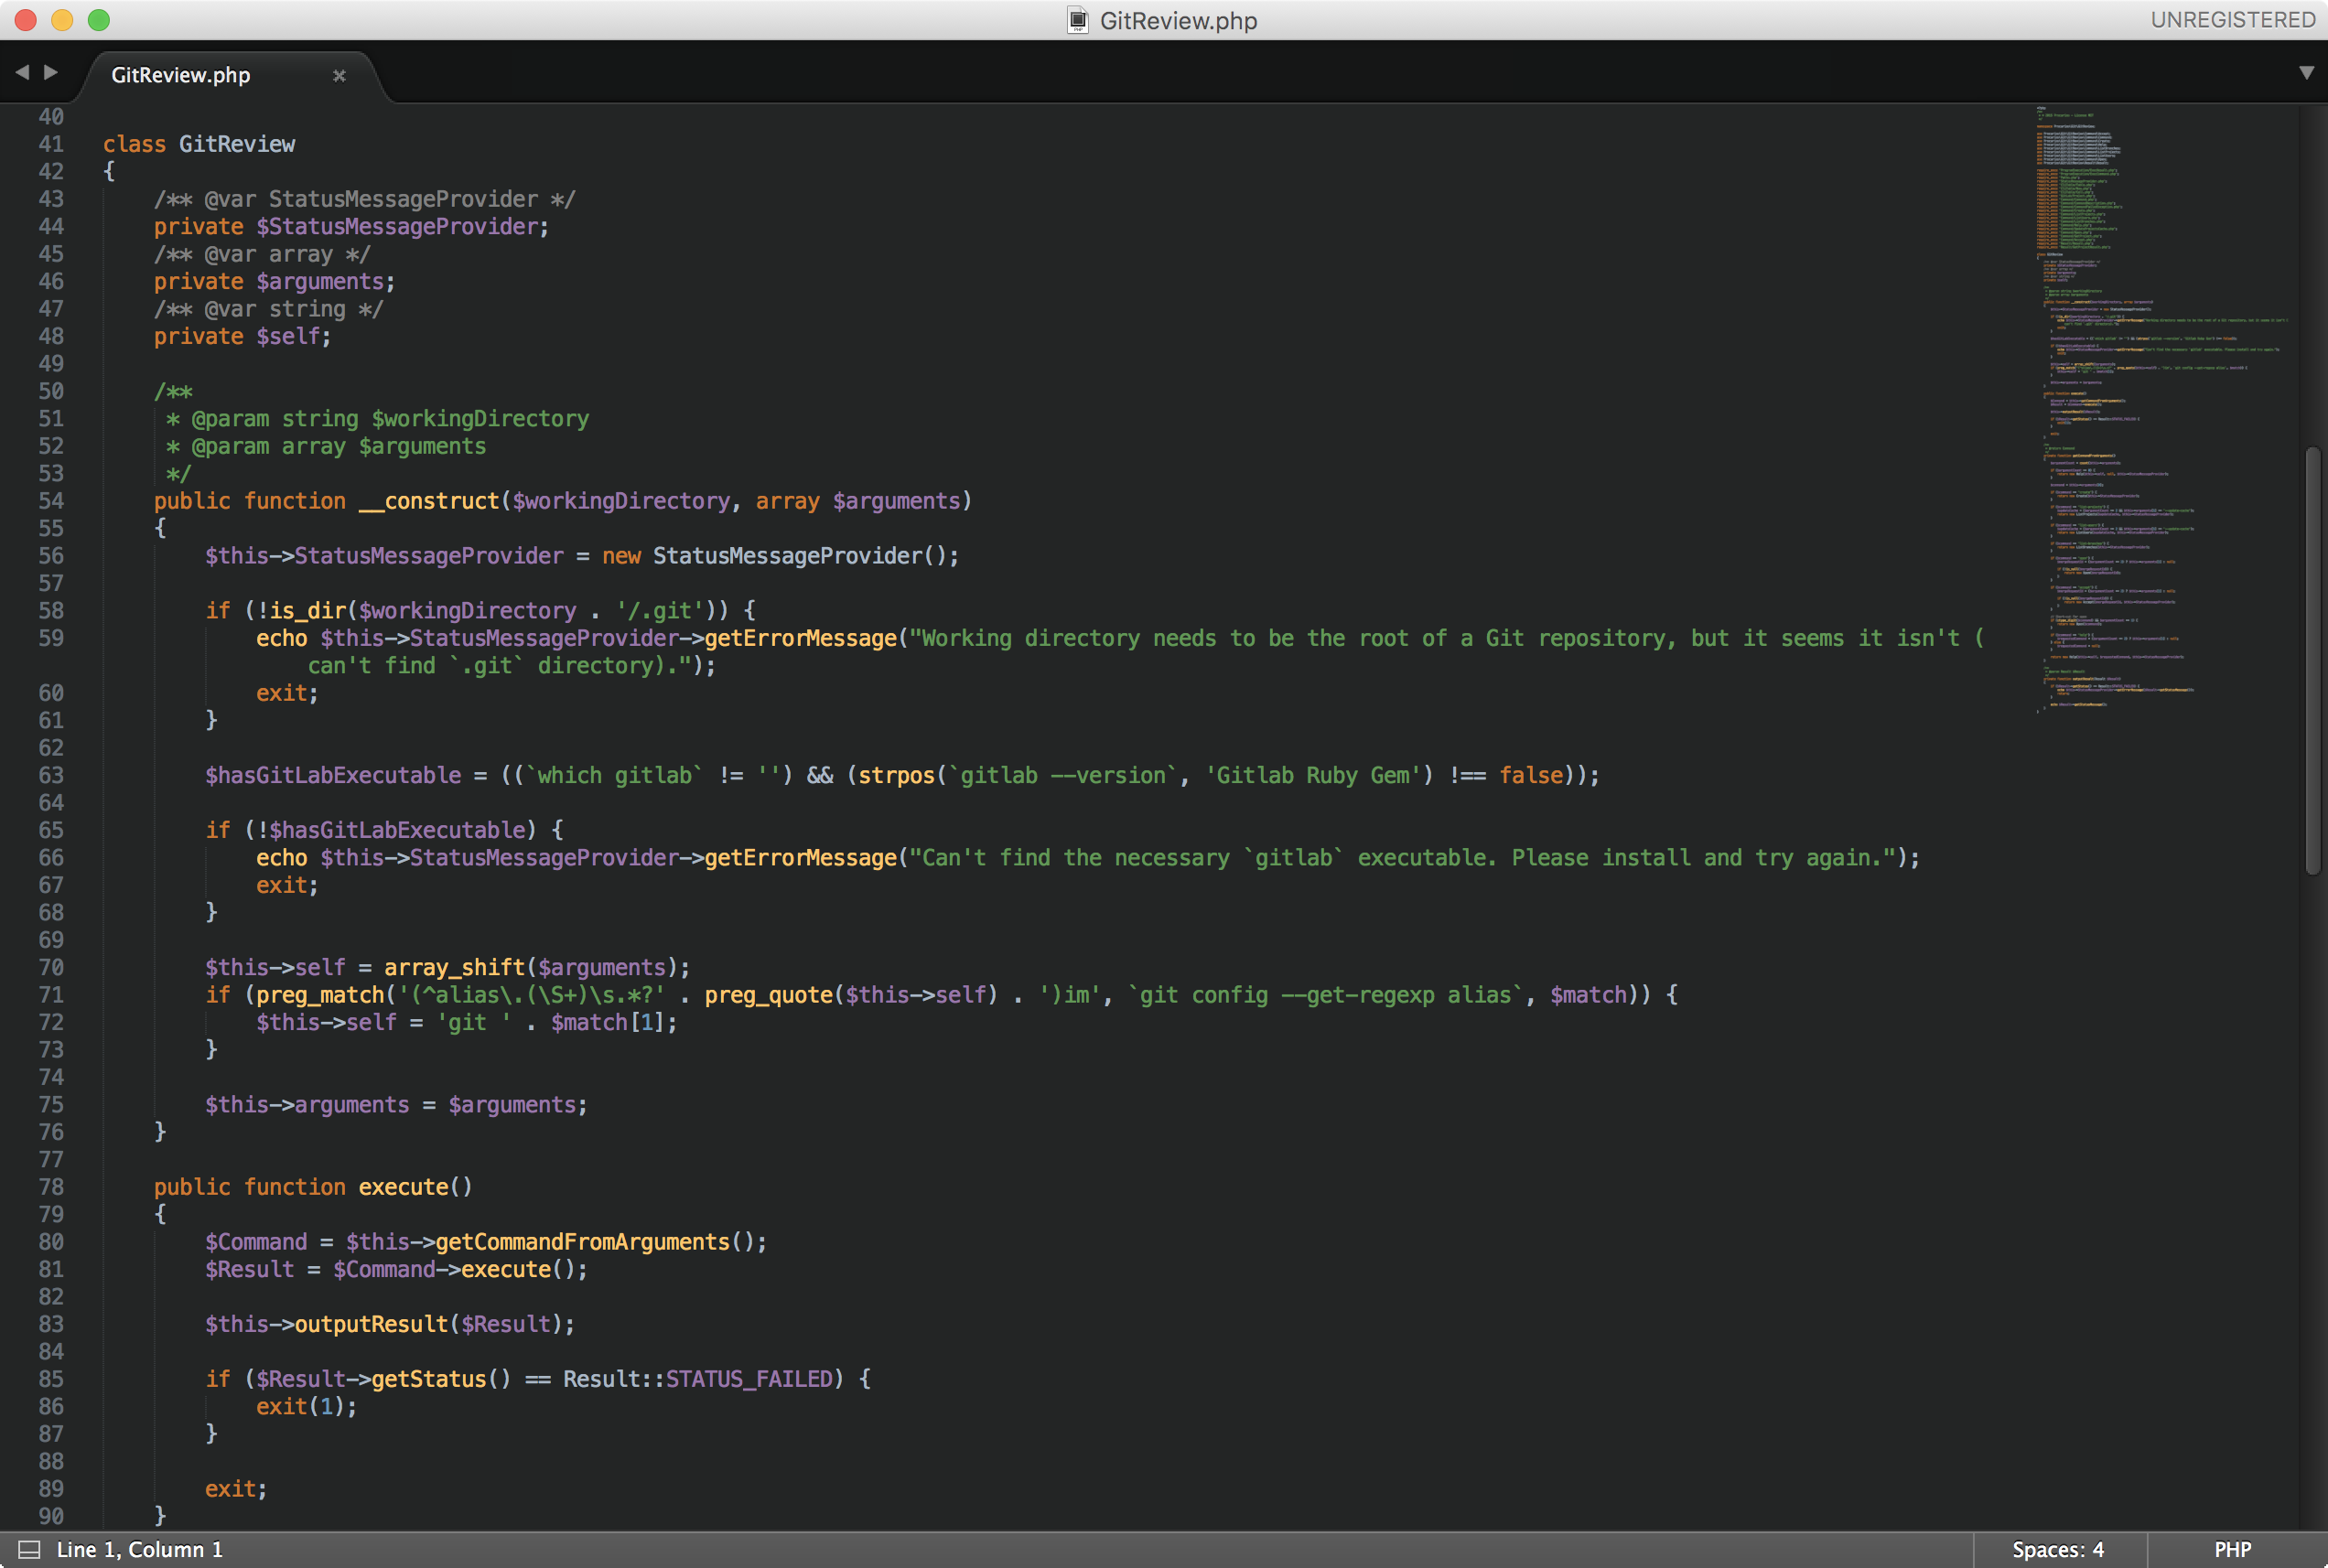Click the UNREGISTERED label in title bar
This screenshot has width=2328, height=1568.
tap(2232, 20)
